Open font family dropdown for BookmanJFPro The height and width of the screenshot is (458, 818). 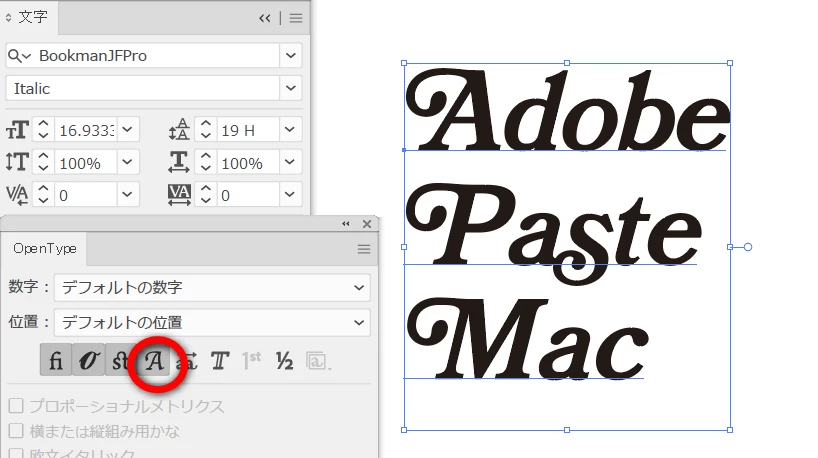pos(291,55)
